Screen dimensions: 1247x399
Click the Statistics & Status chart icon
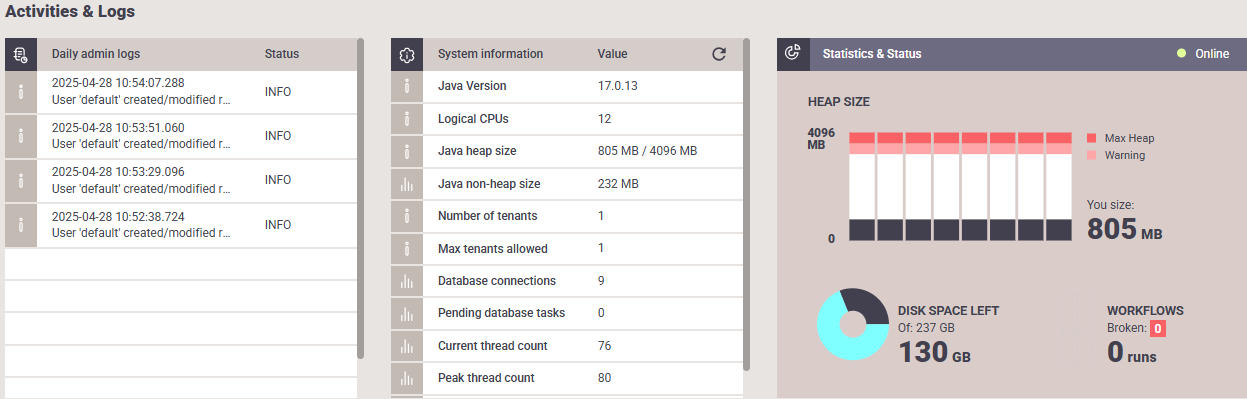(793, 54)
